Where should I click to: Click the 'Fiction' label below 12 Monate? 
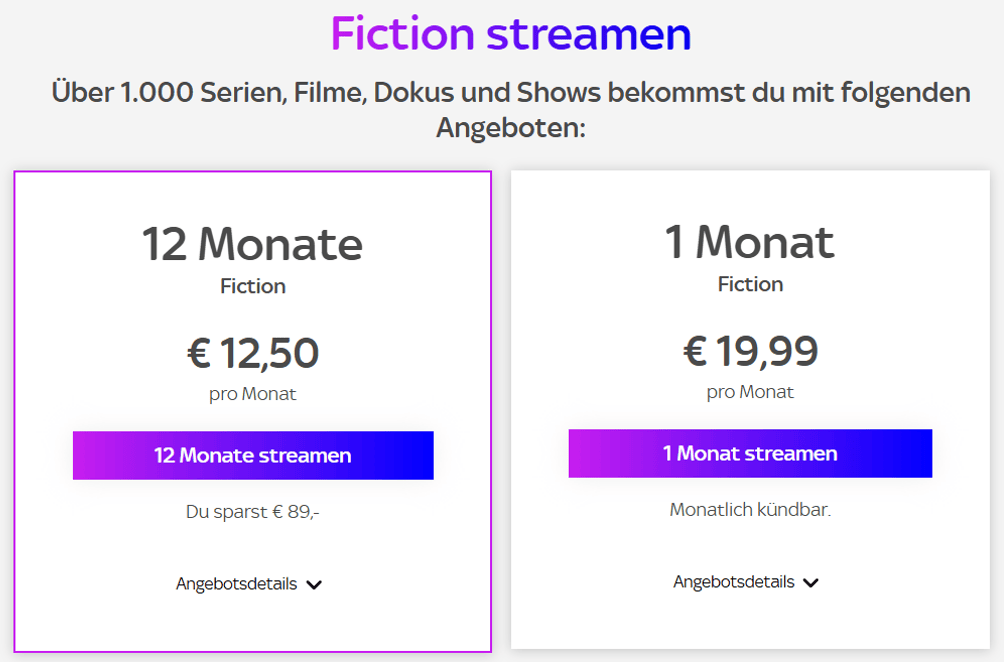tap(253, 287)
